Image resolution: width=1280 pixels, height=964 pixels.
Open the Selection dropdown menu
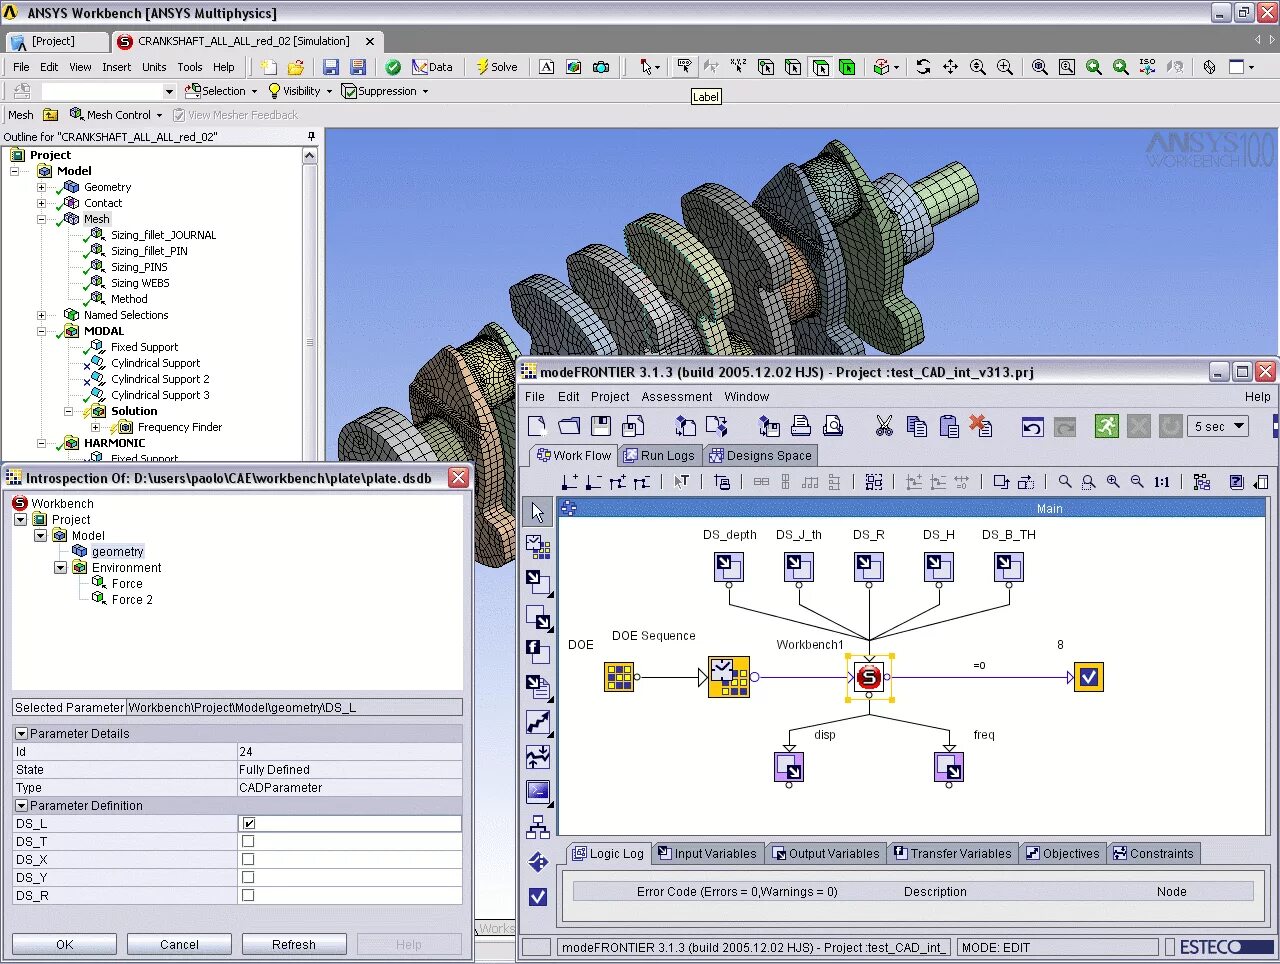point(221,91)
